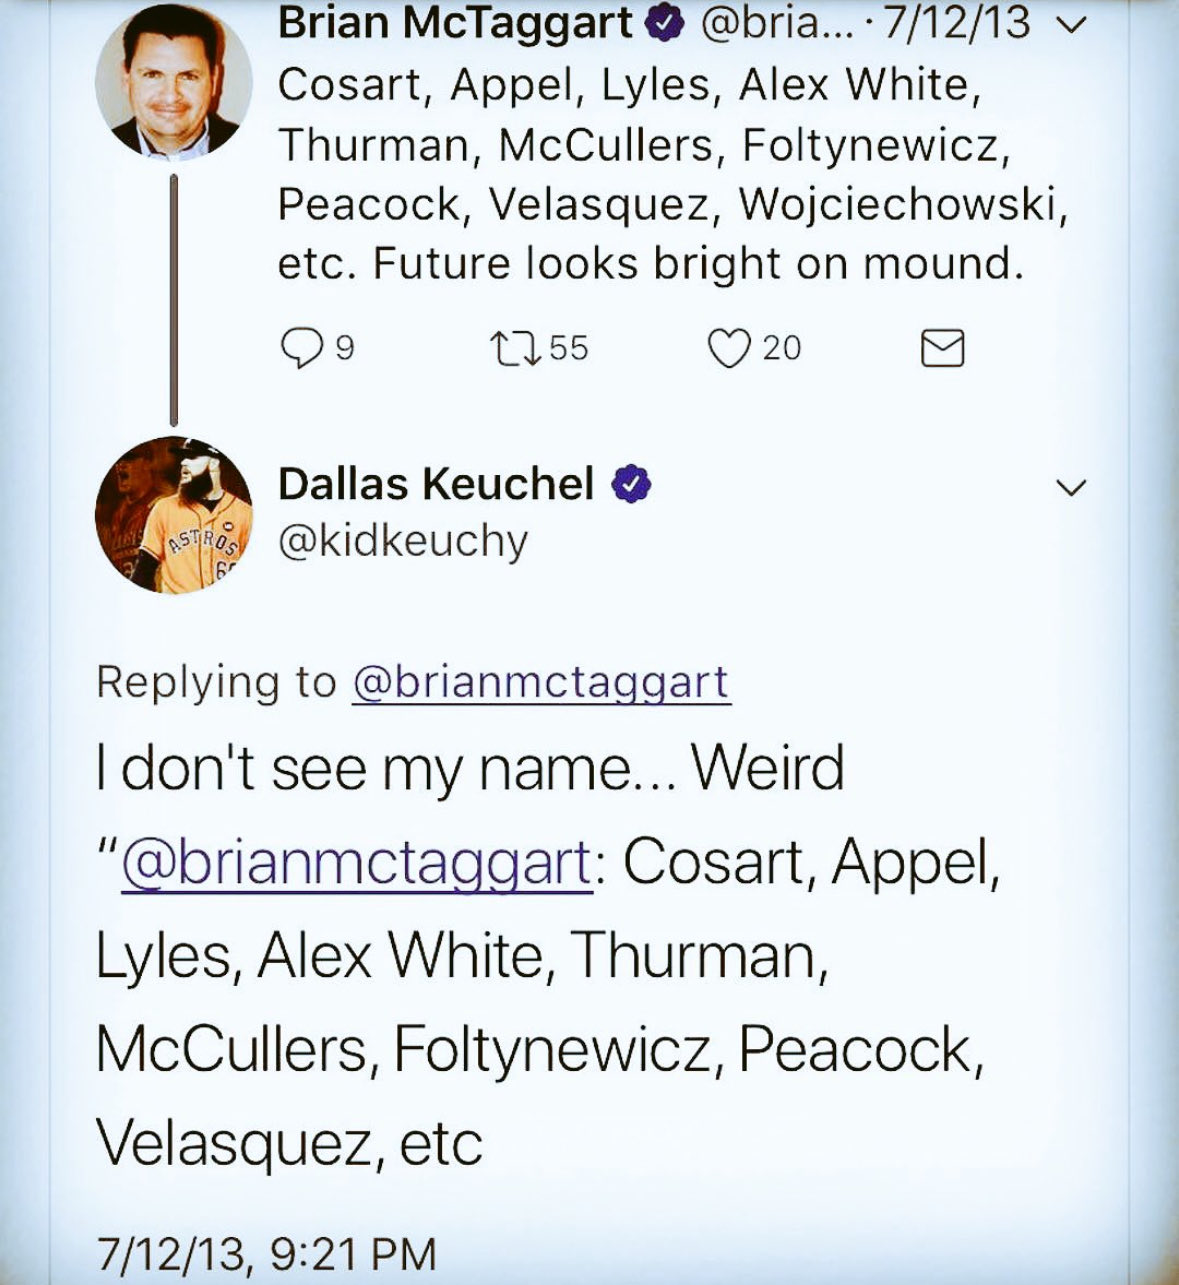Share the tweet via the envelope icon
Screen dimensions: 1179x1285
(x=941, y=348)
